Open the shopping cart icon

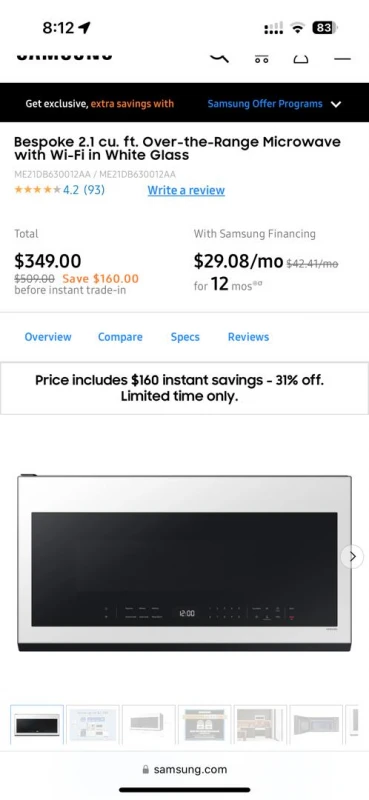(x=261, y=59)
